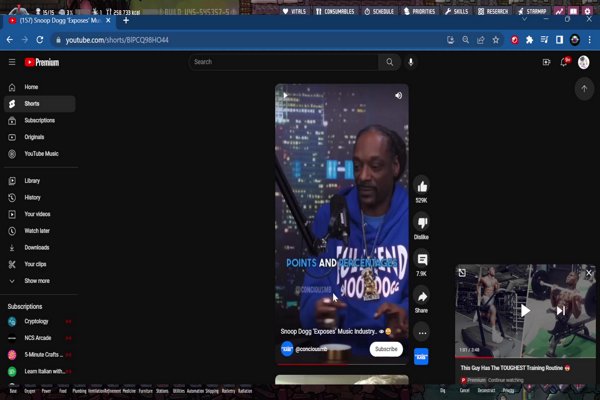Screen dimensions: 600x400
Task: Open the Chrome media controls icon
Action: [x=544, y=40]
